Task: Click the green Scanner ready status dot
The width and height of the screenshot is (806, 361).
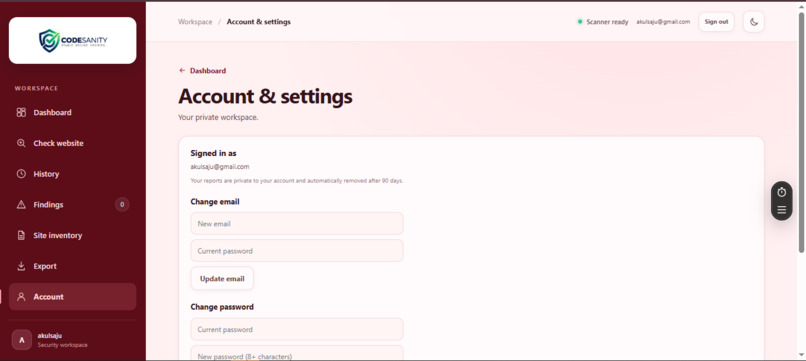Action: 580,22
